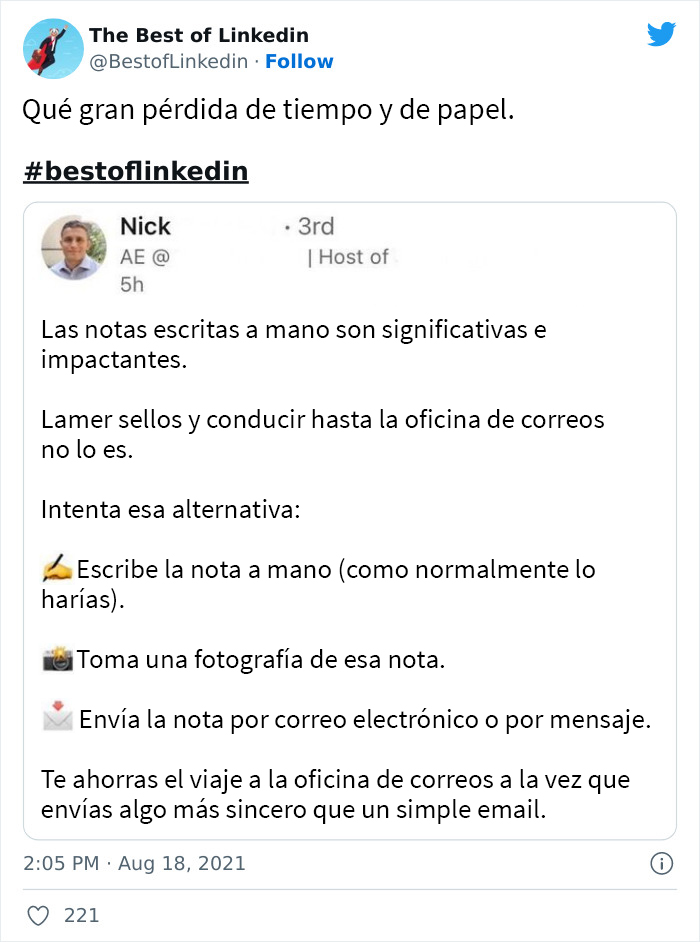Click Nick's name in the embedded post
This screenshot has height=942, width=700.
click(147, 226)
